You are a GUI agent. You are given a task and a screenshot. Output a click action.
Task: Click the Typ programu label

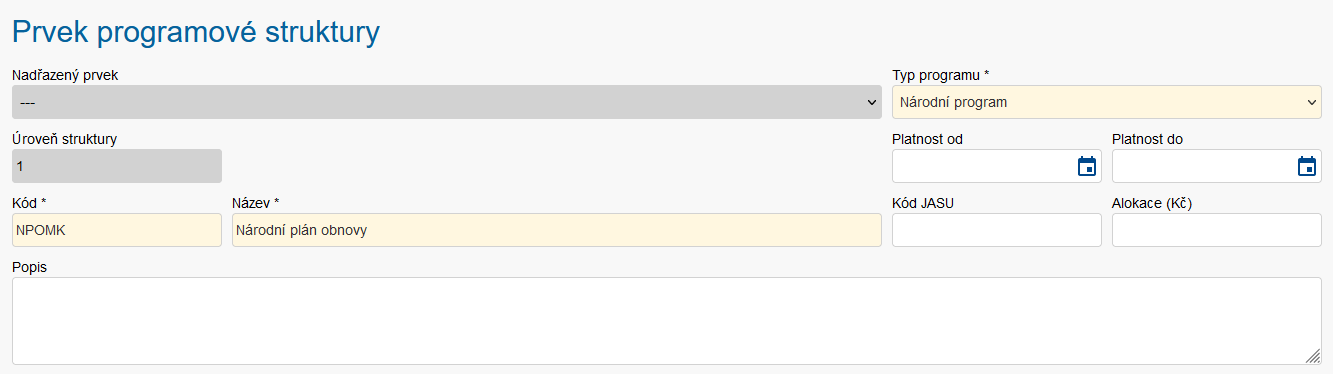941,75
